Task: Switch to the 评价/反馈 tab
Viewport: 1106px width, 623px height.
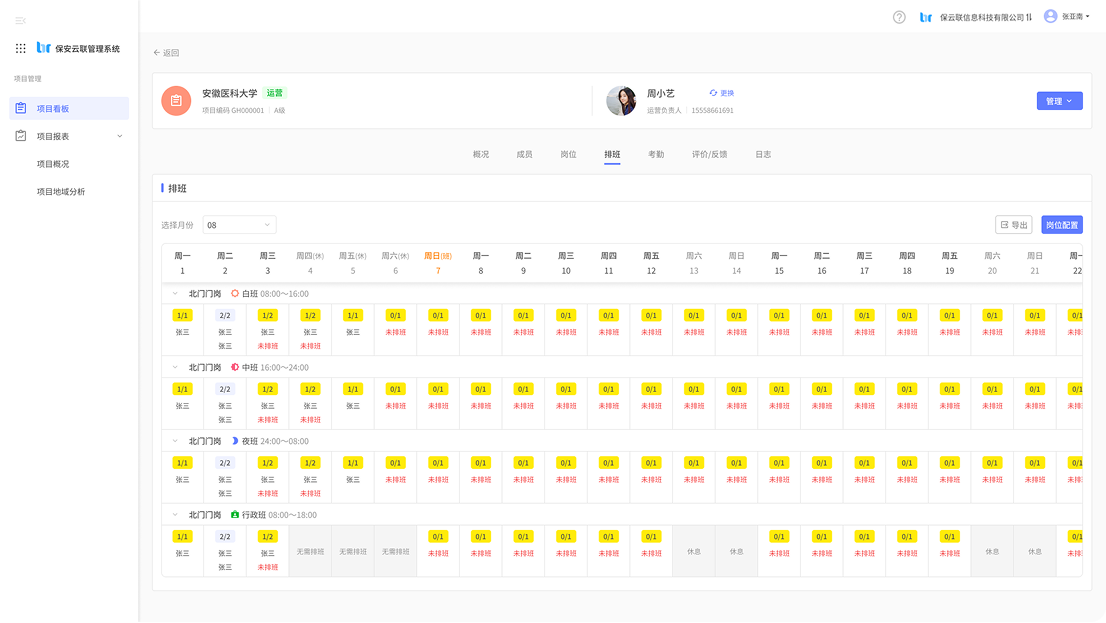Action: click(x=709, y=154)
